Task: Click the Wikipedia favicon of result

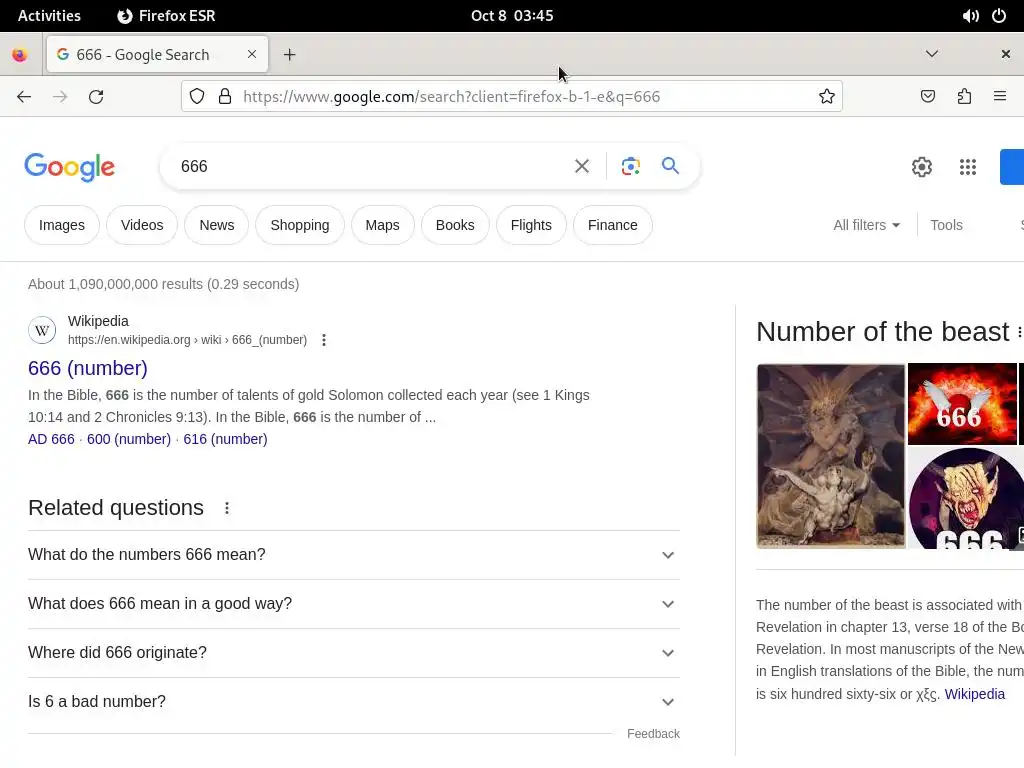Action: [42, 330]
